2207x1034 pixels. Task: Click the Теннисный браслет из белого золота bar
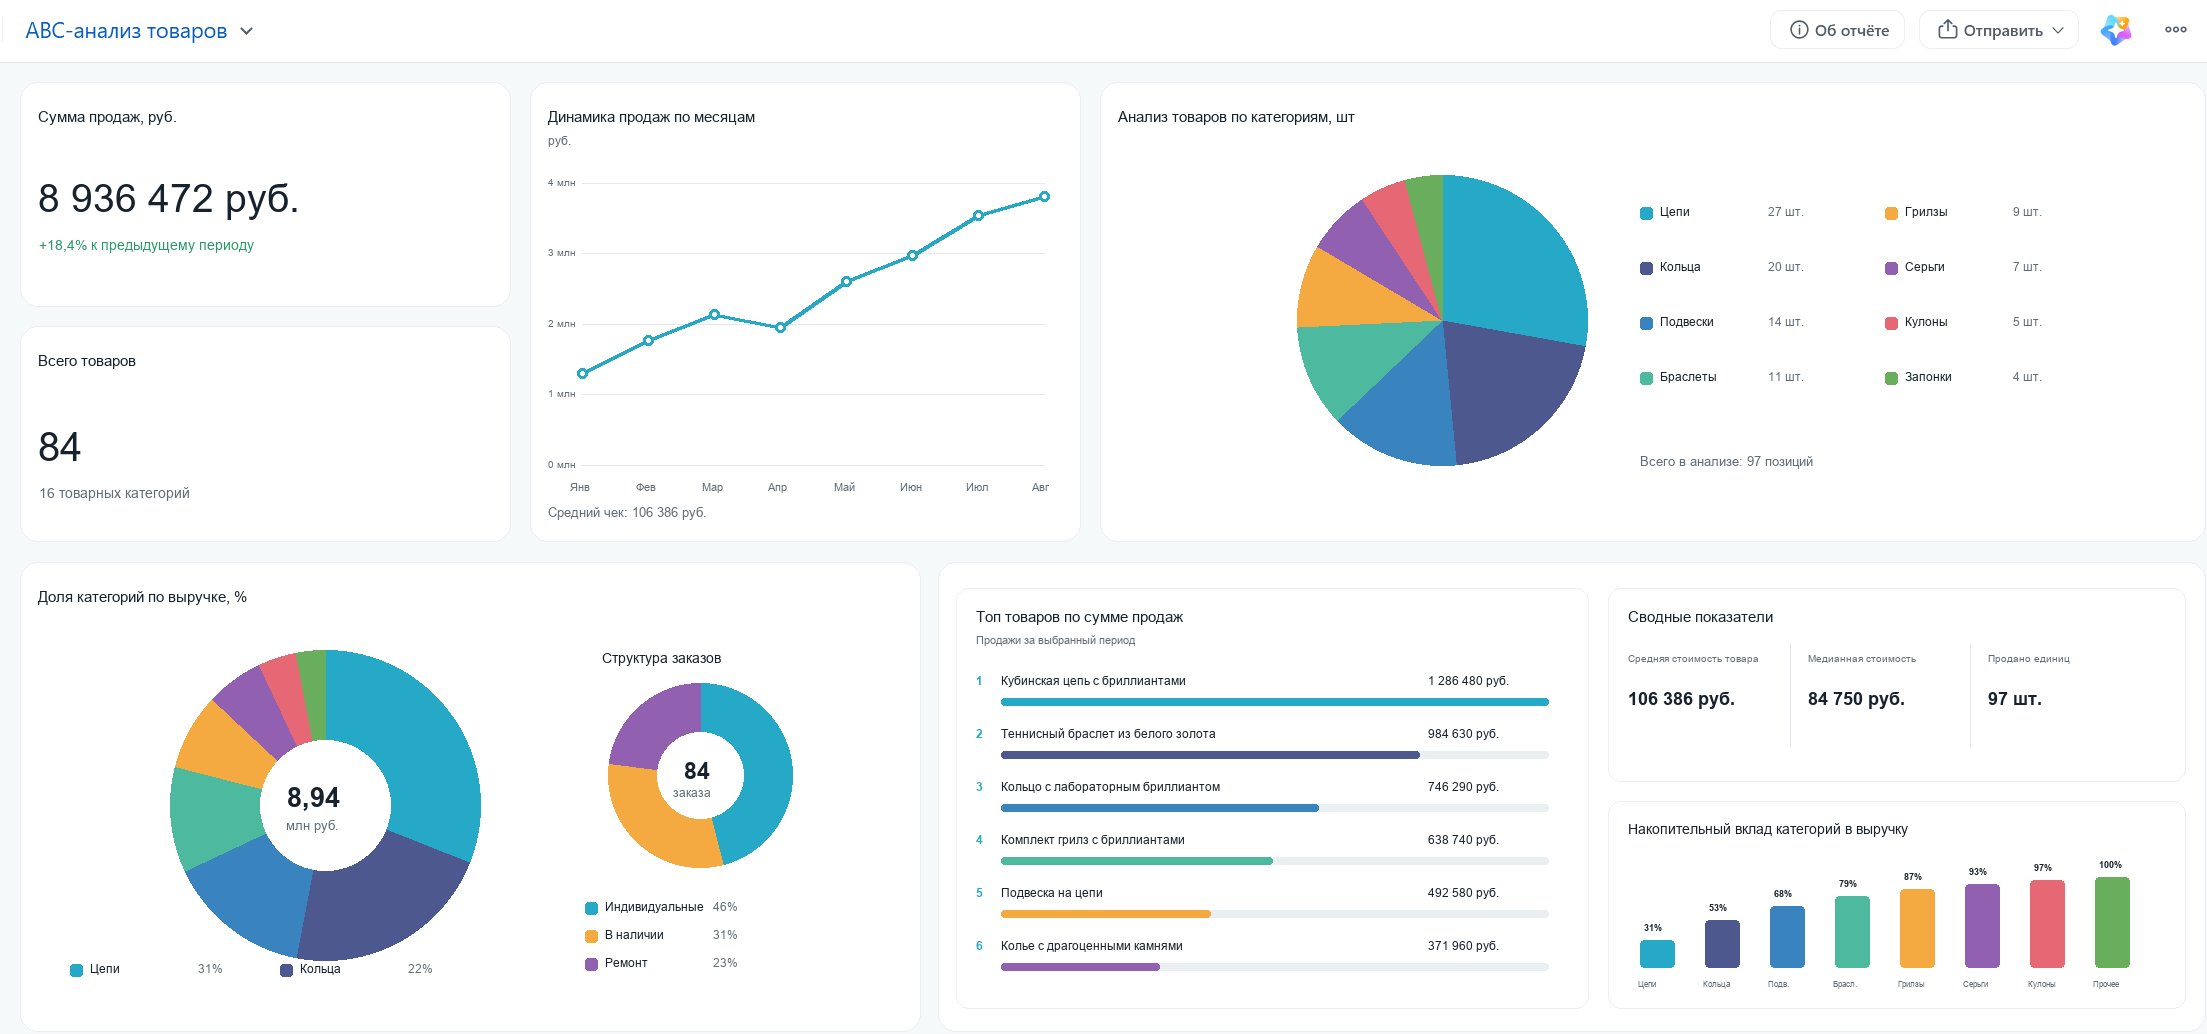1275,755
